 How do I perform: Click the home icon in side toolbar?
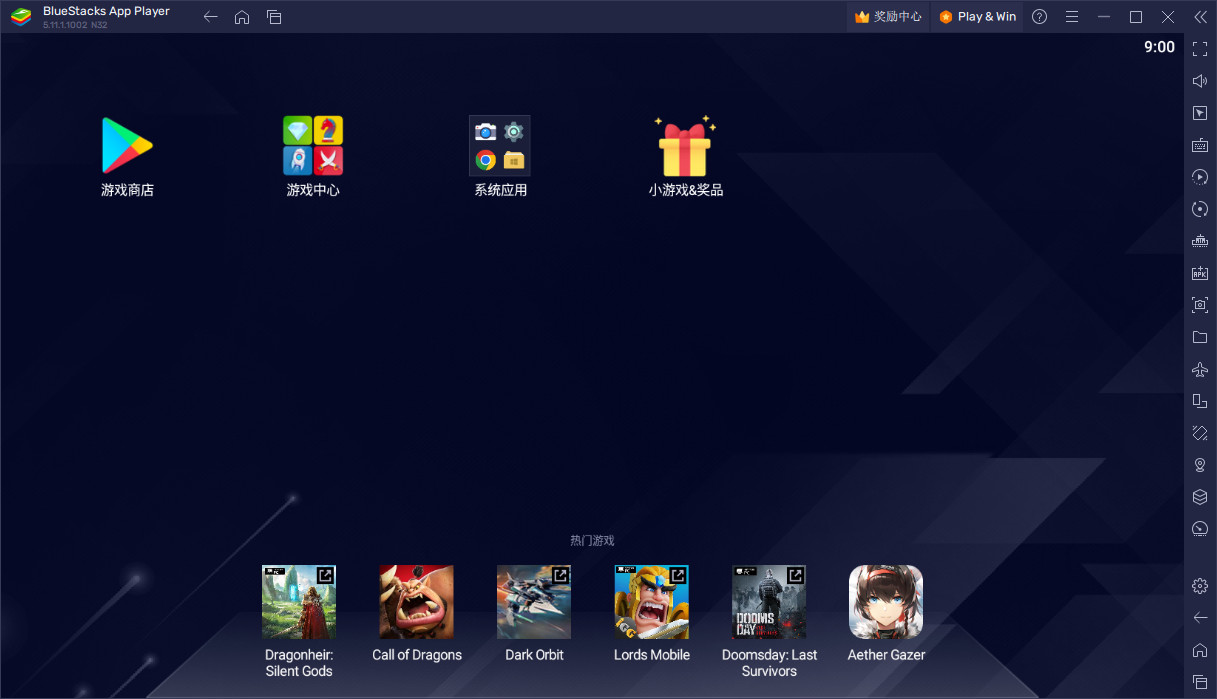[1200, 650]
